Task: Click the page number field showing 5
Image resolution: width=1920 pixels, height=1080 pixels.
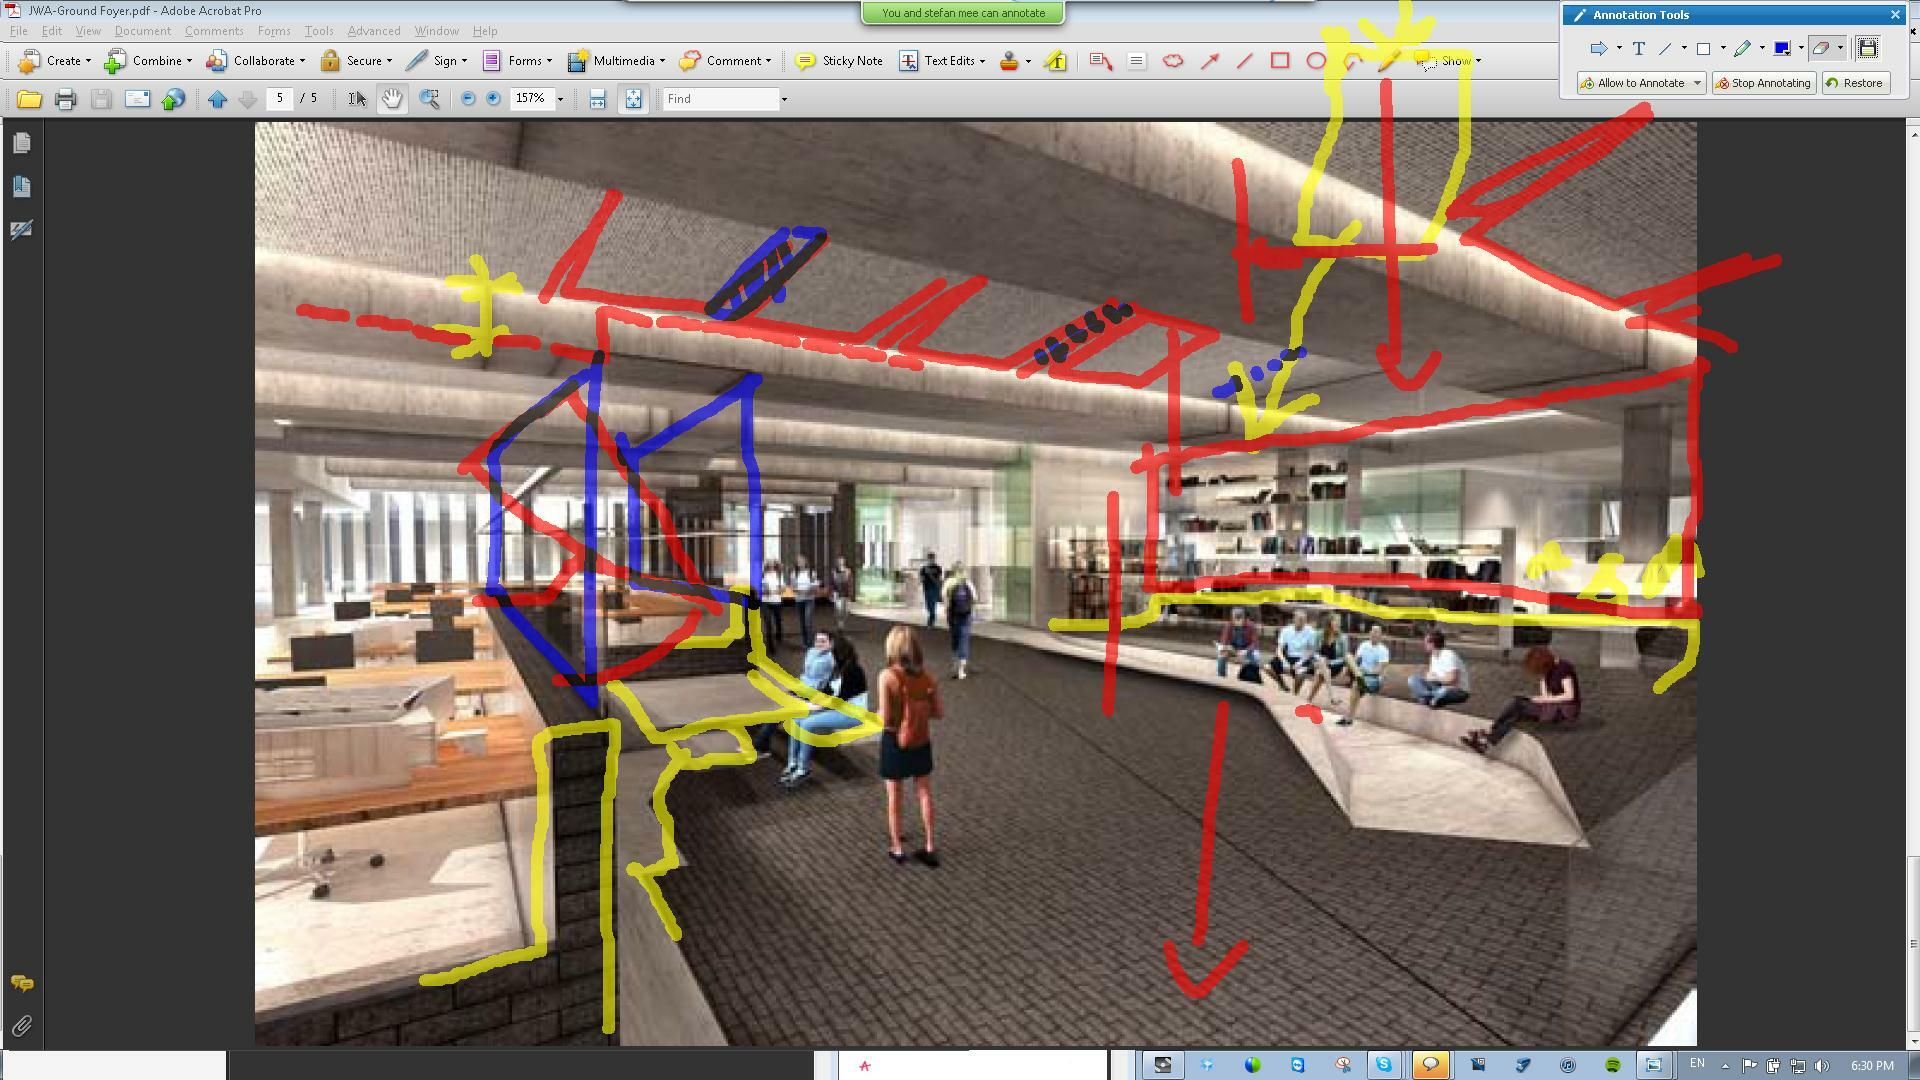Action: (x=280, y=98)
